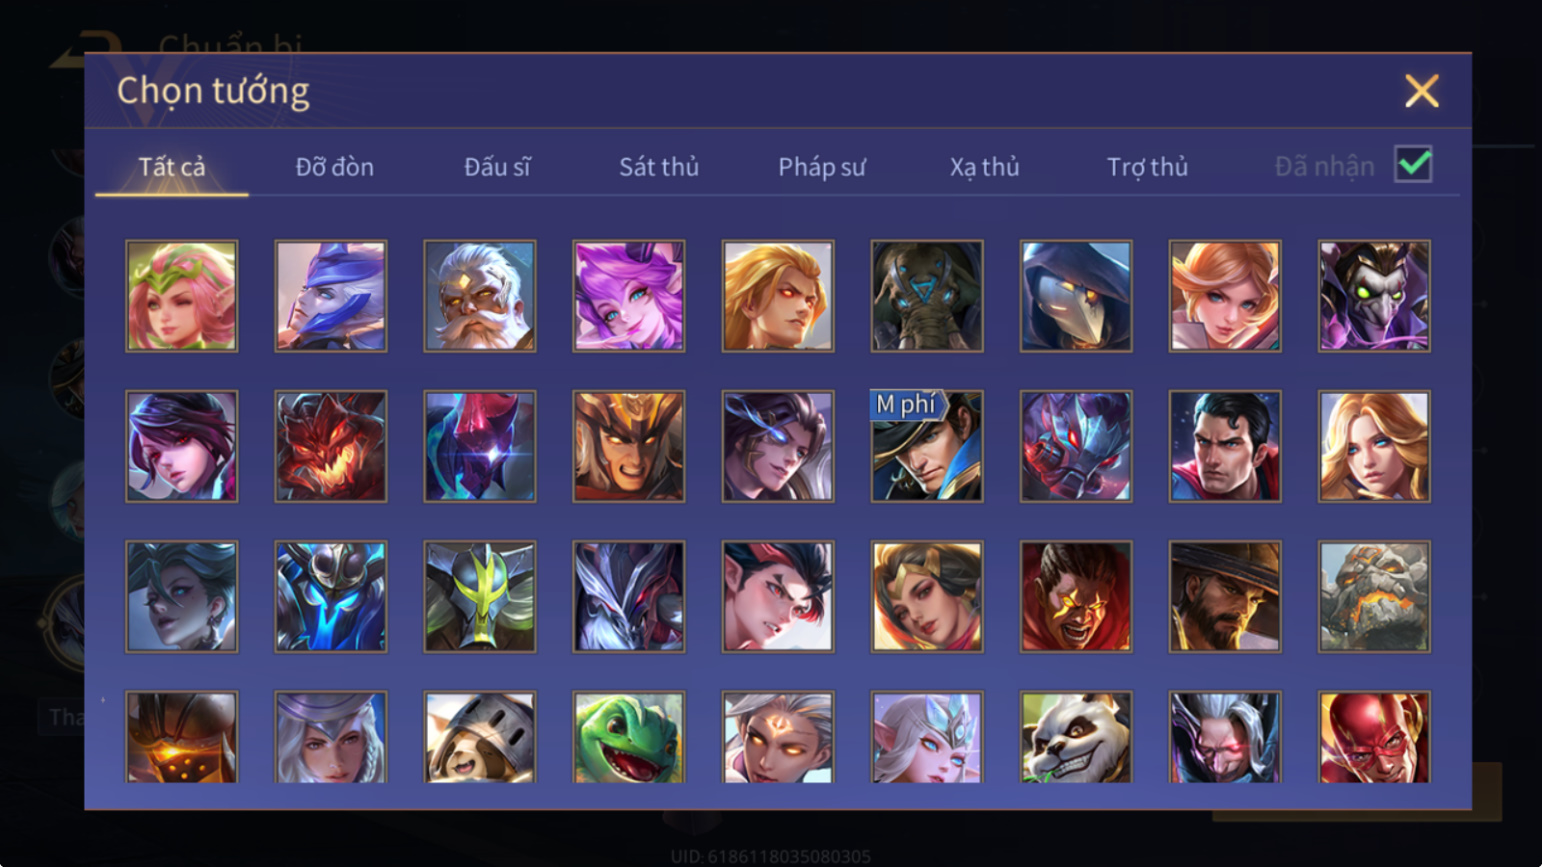Viewport: 1542px width, 867px height.
Task: Select the red demon-faced hero
Action: tap(330, 446)
